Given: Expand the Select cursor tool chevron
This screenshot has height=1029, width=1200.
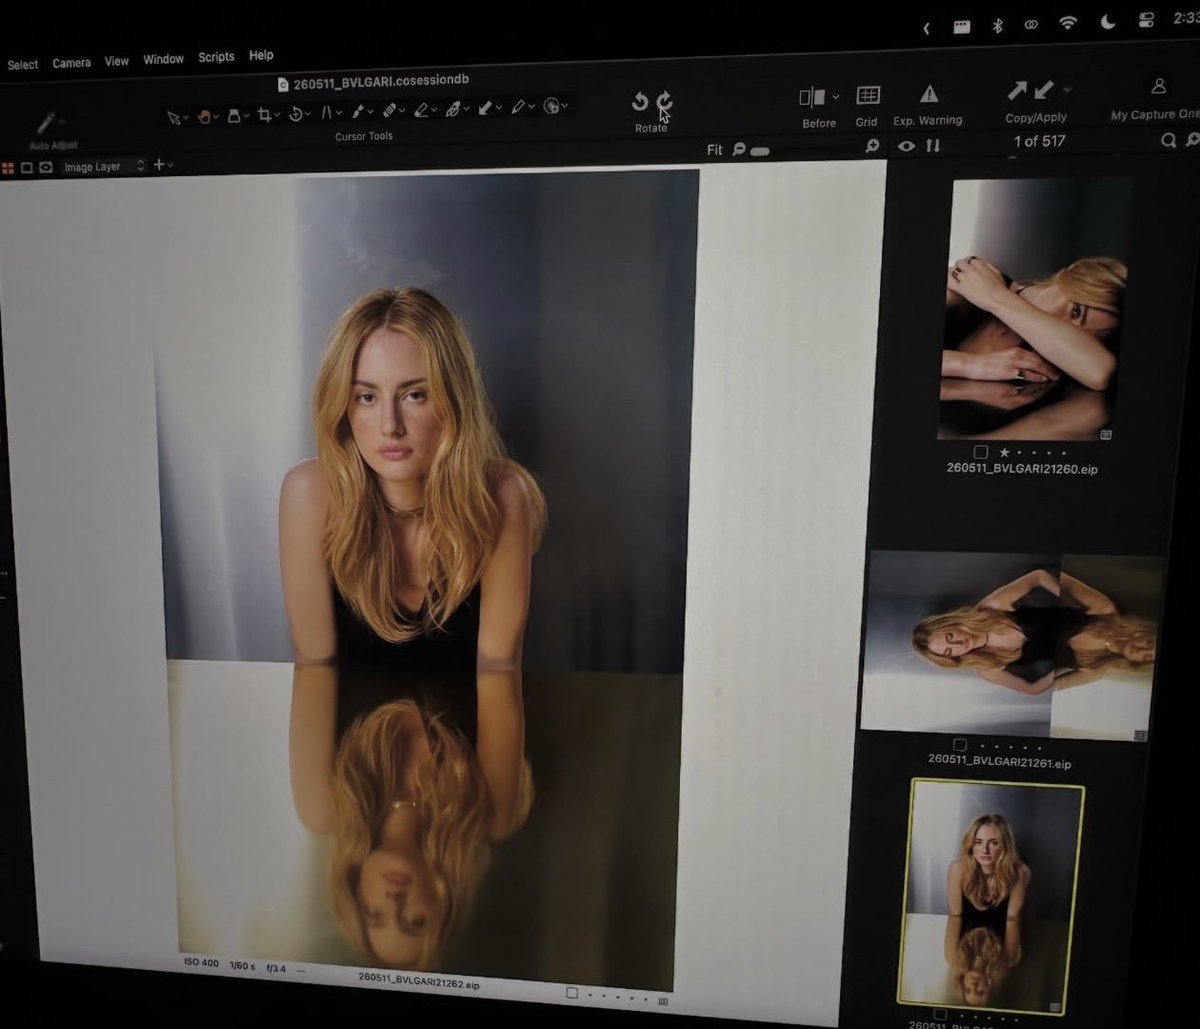Looking at the screenshot, I should (186, 118).
